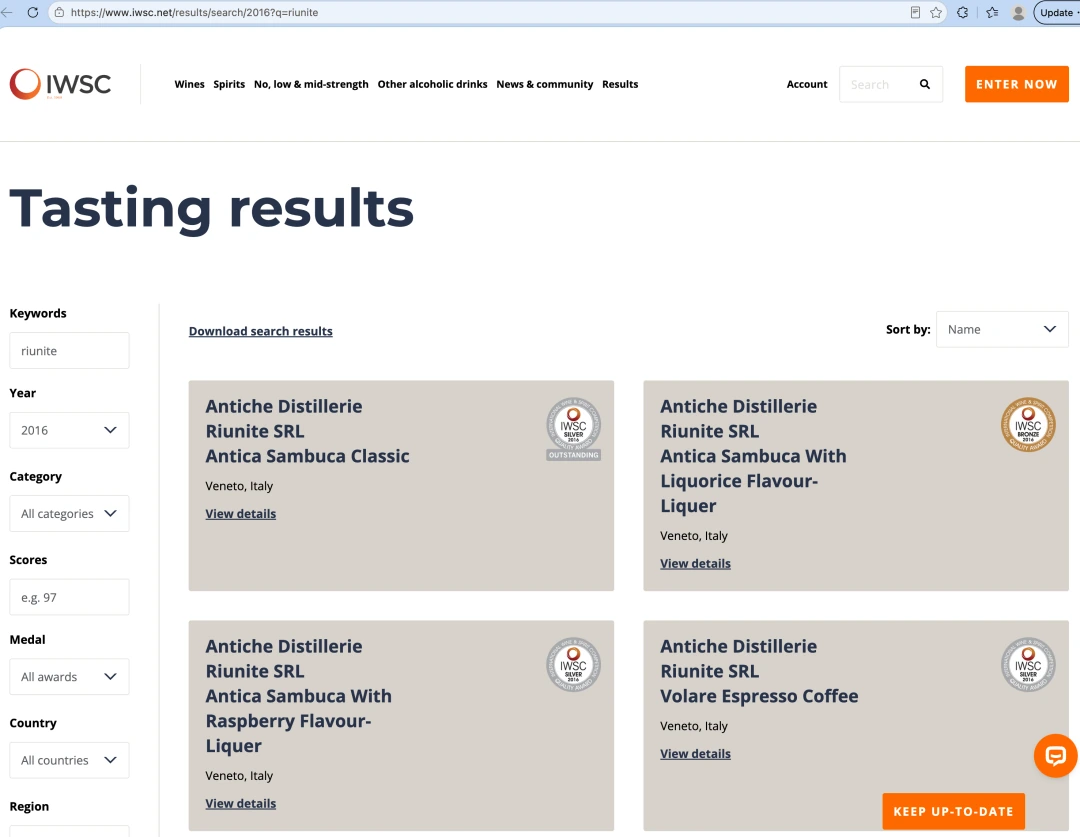Click the ENTER NOW button
Screen dimensions: 1080x837
click(x=1017, y=84)
